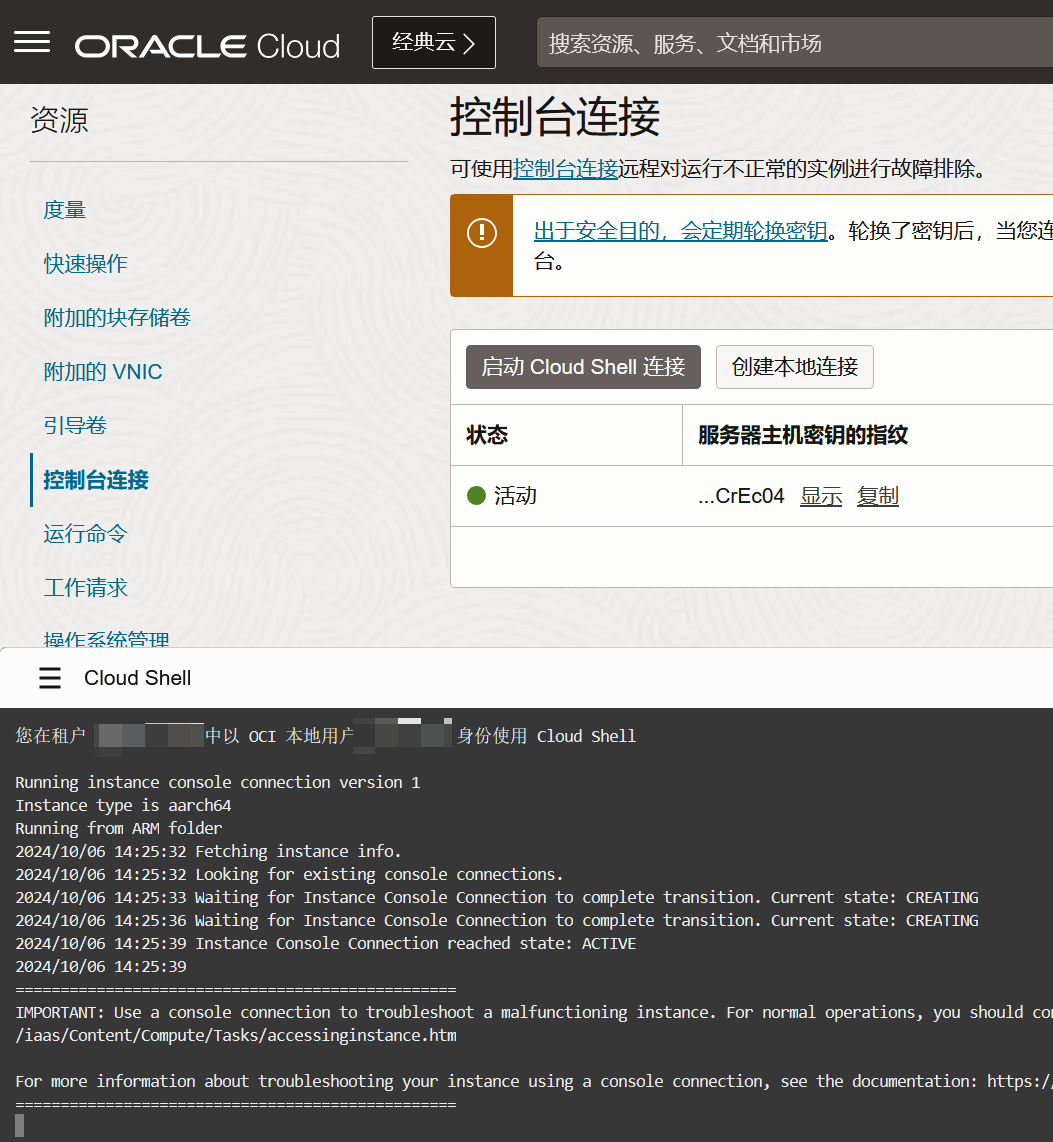Screen dimensions: 1053x1142
Task: Follow the 控制台连接 link in the description
Action: pos(566,169)
